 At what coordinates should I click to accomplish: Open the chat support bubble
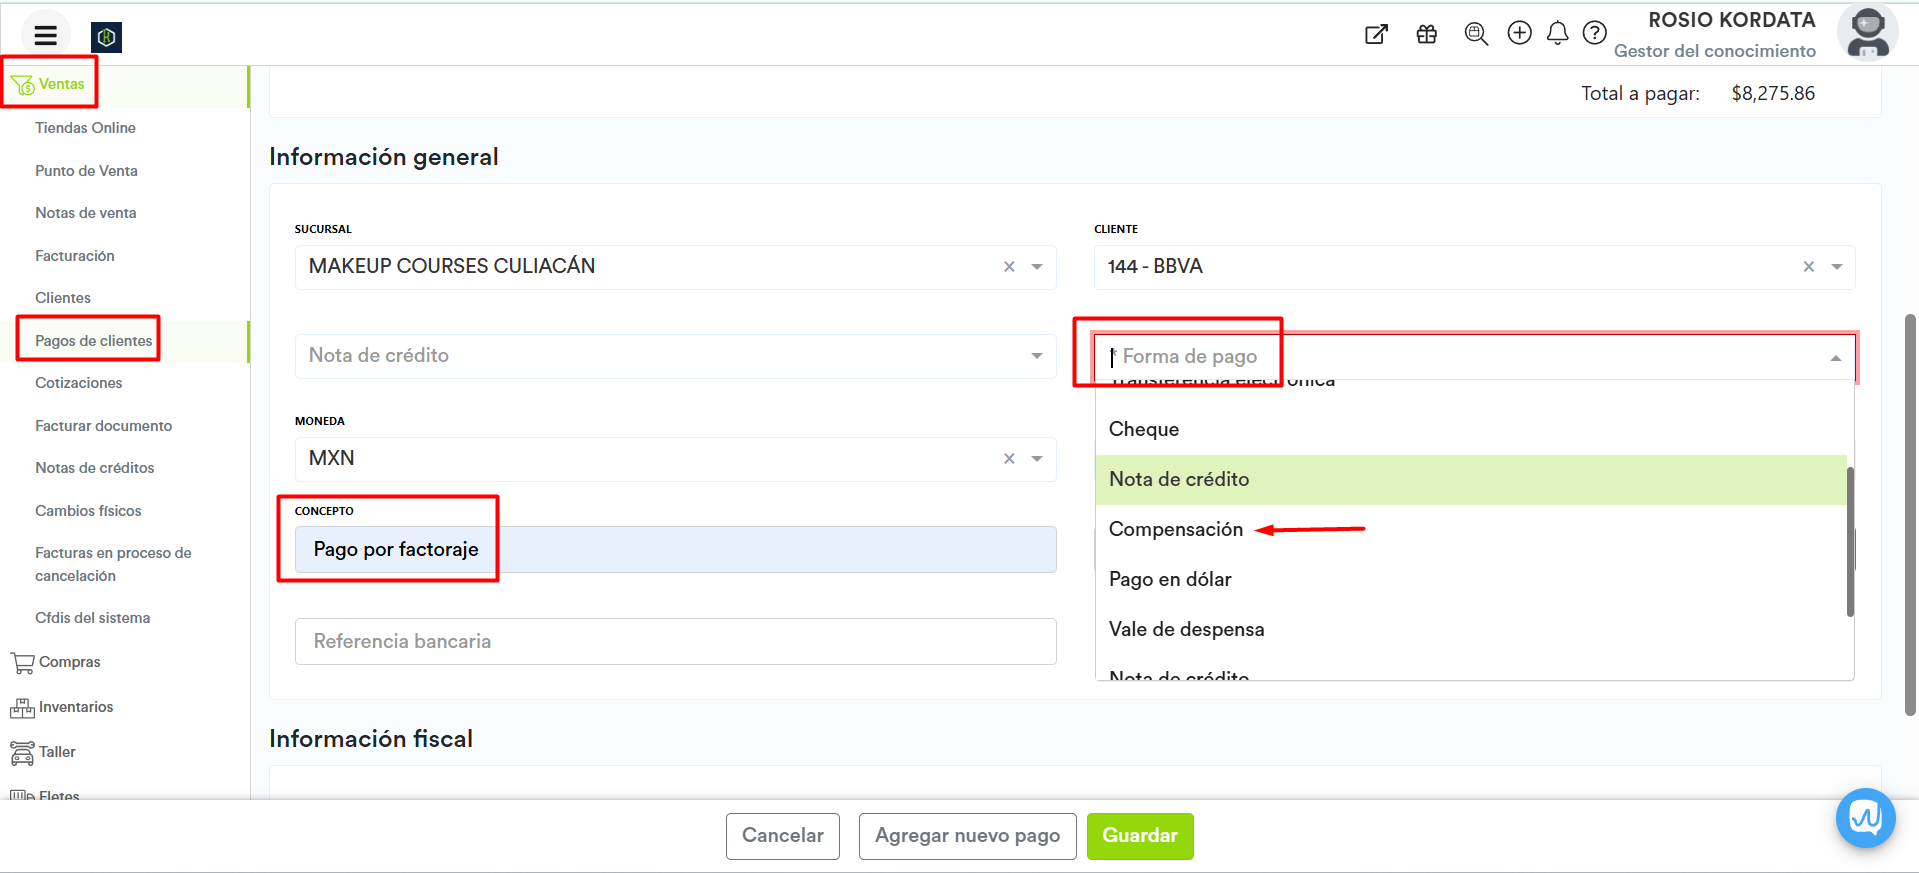point(1865,818)
